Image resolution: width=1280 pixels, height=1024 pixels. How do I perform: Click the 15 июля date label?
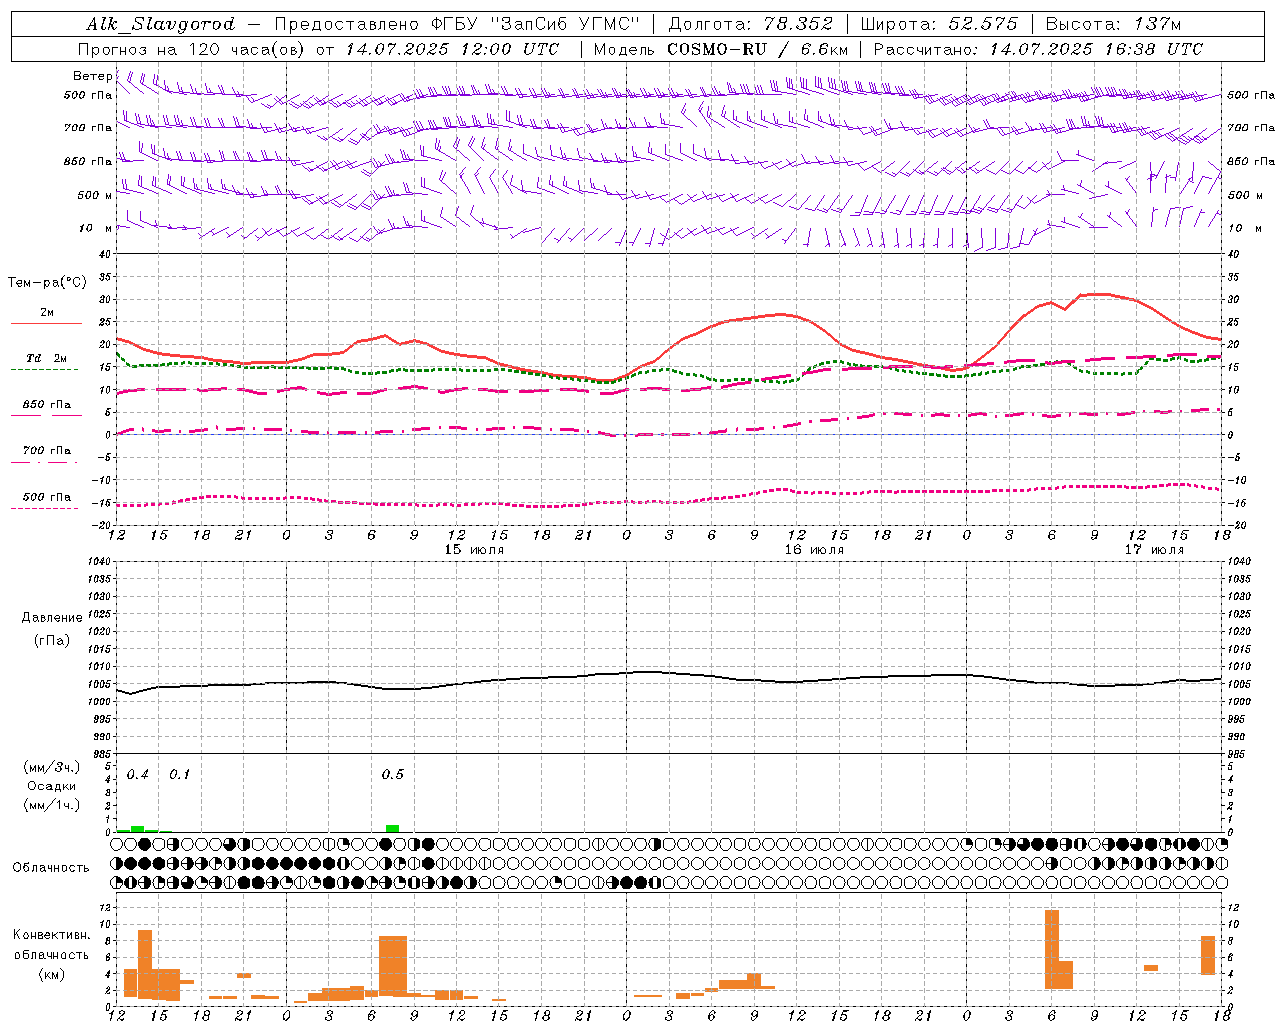tap(474, 550)
